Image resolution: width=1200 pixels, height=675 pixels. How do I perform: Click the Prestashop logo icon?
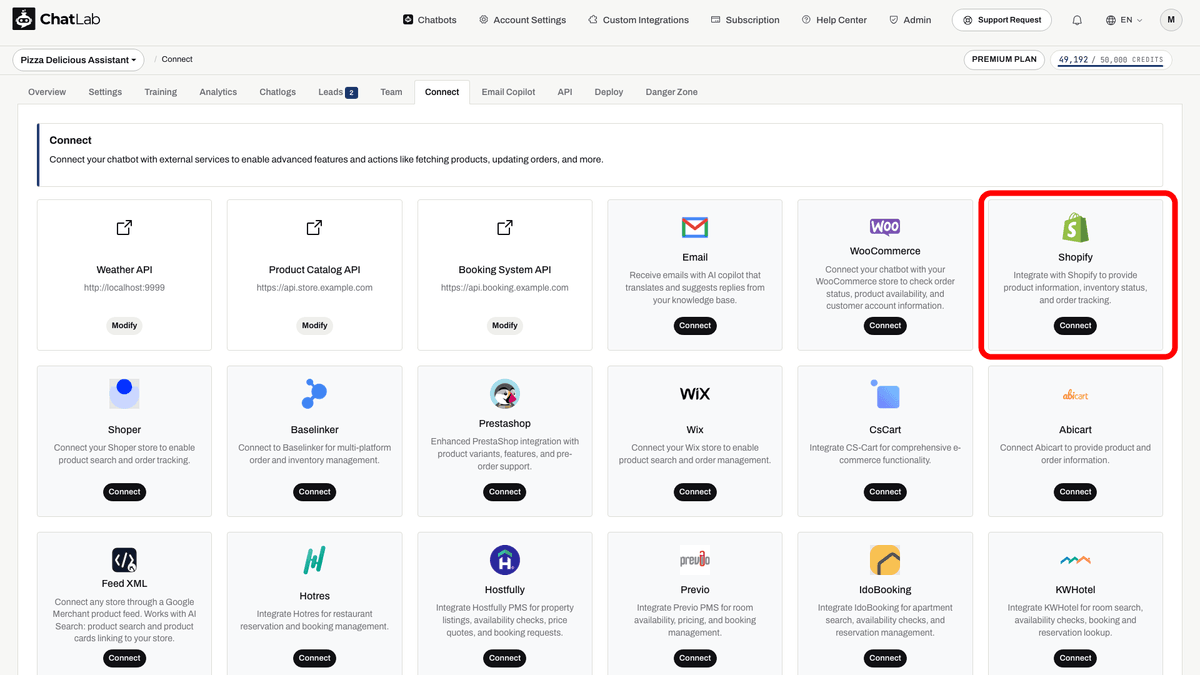coord(505,394)
